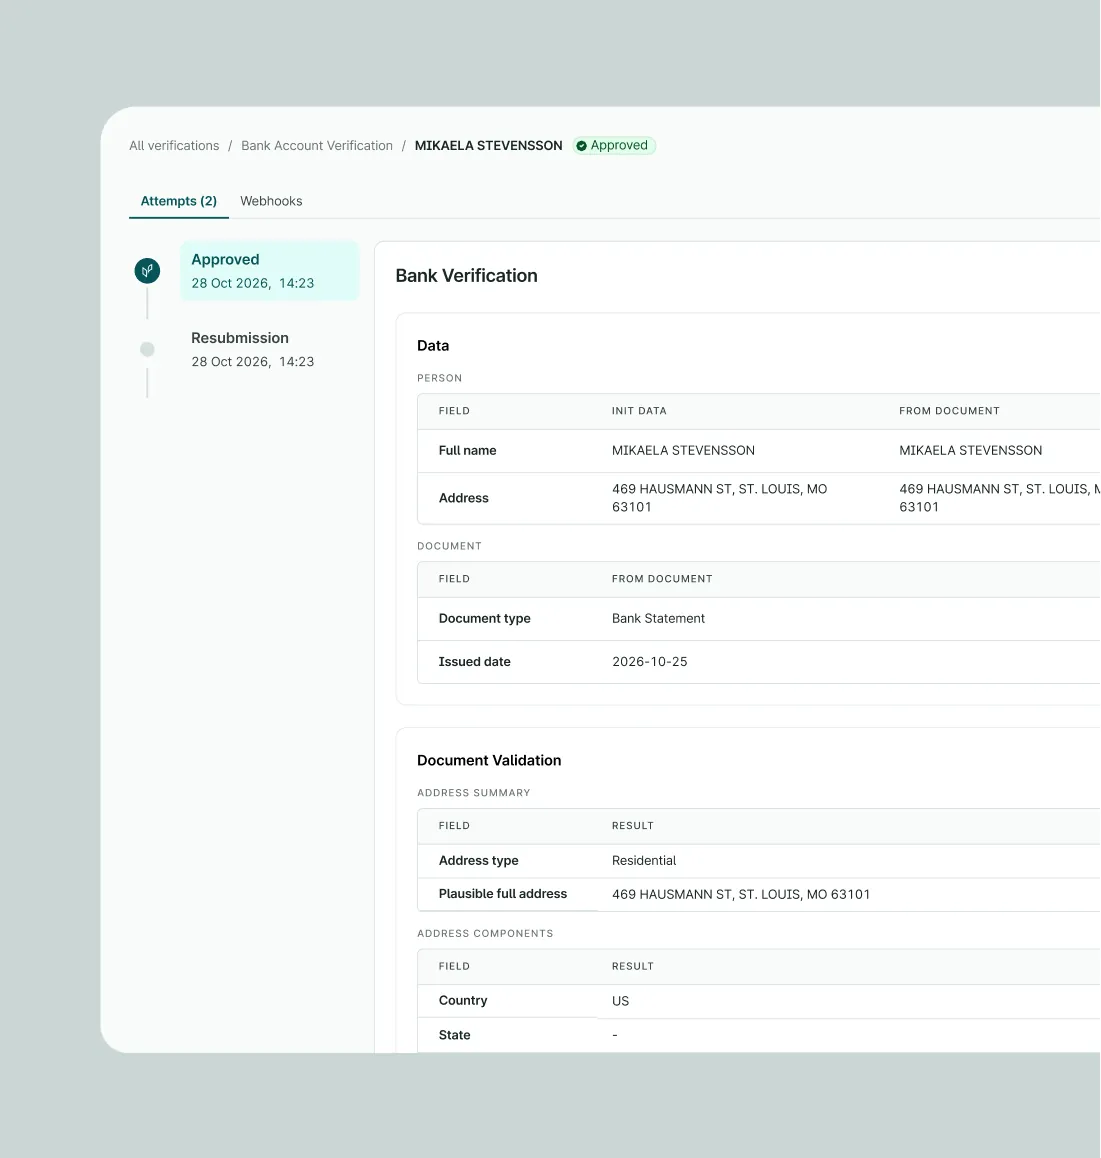Select the Residential result value
The width and height of the screenshot is (1101, 1158).
click(644, 860)
